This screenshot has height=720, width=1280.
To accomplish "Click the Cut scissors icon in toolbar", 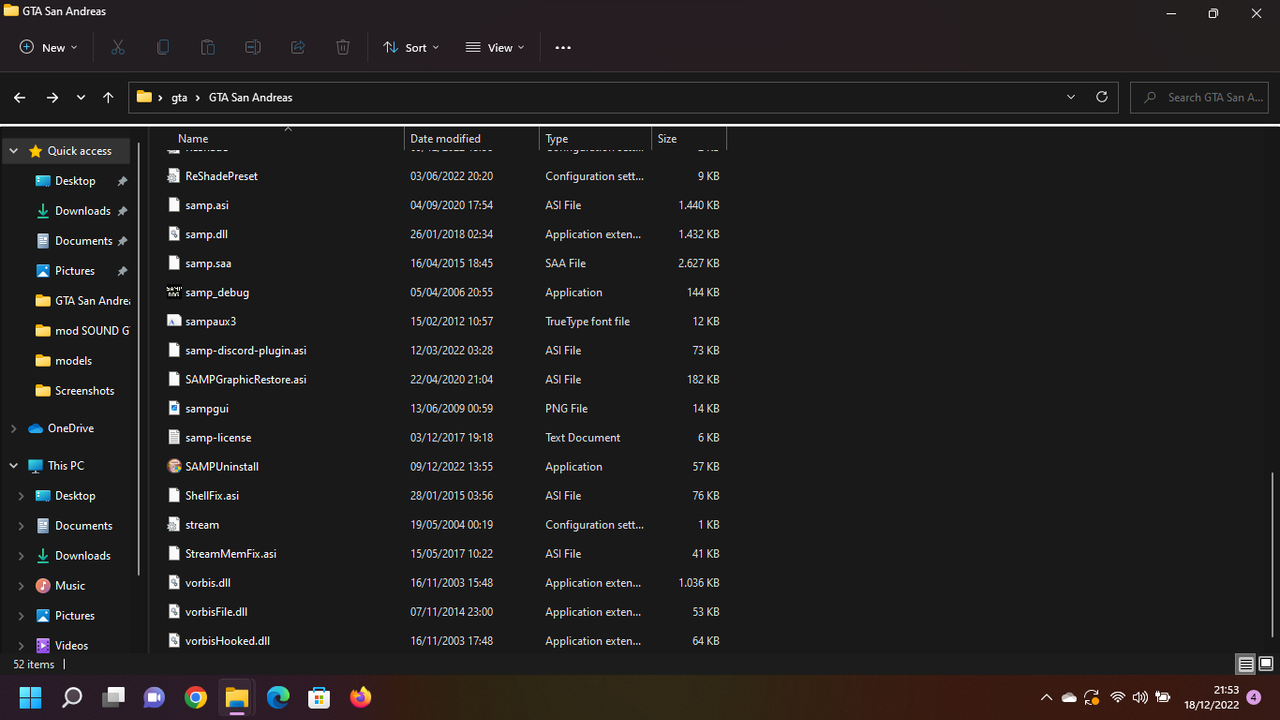I will [118, 47].
